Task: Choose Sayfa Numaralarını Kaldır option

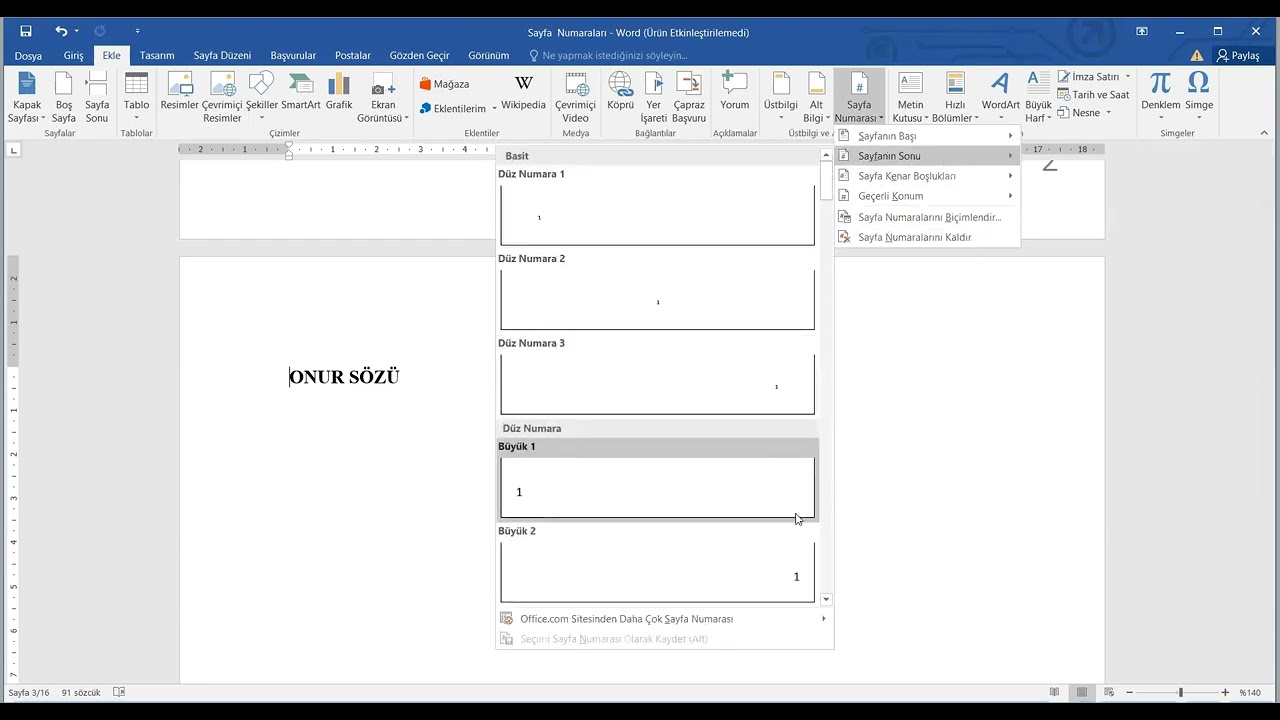Action: [926, 237]
